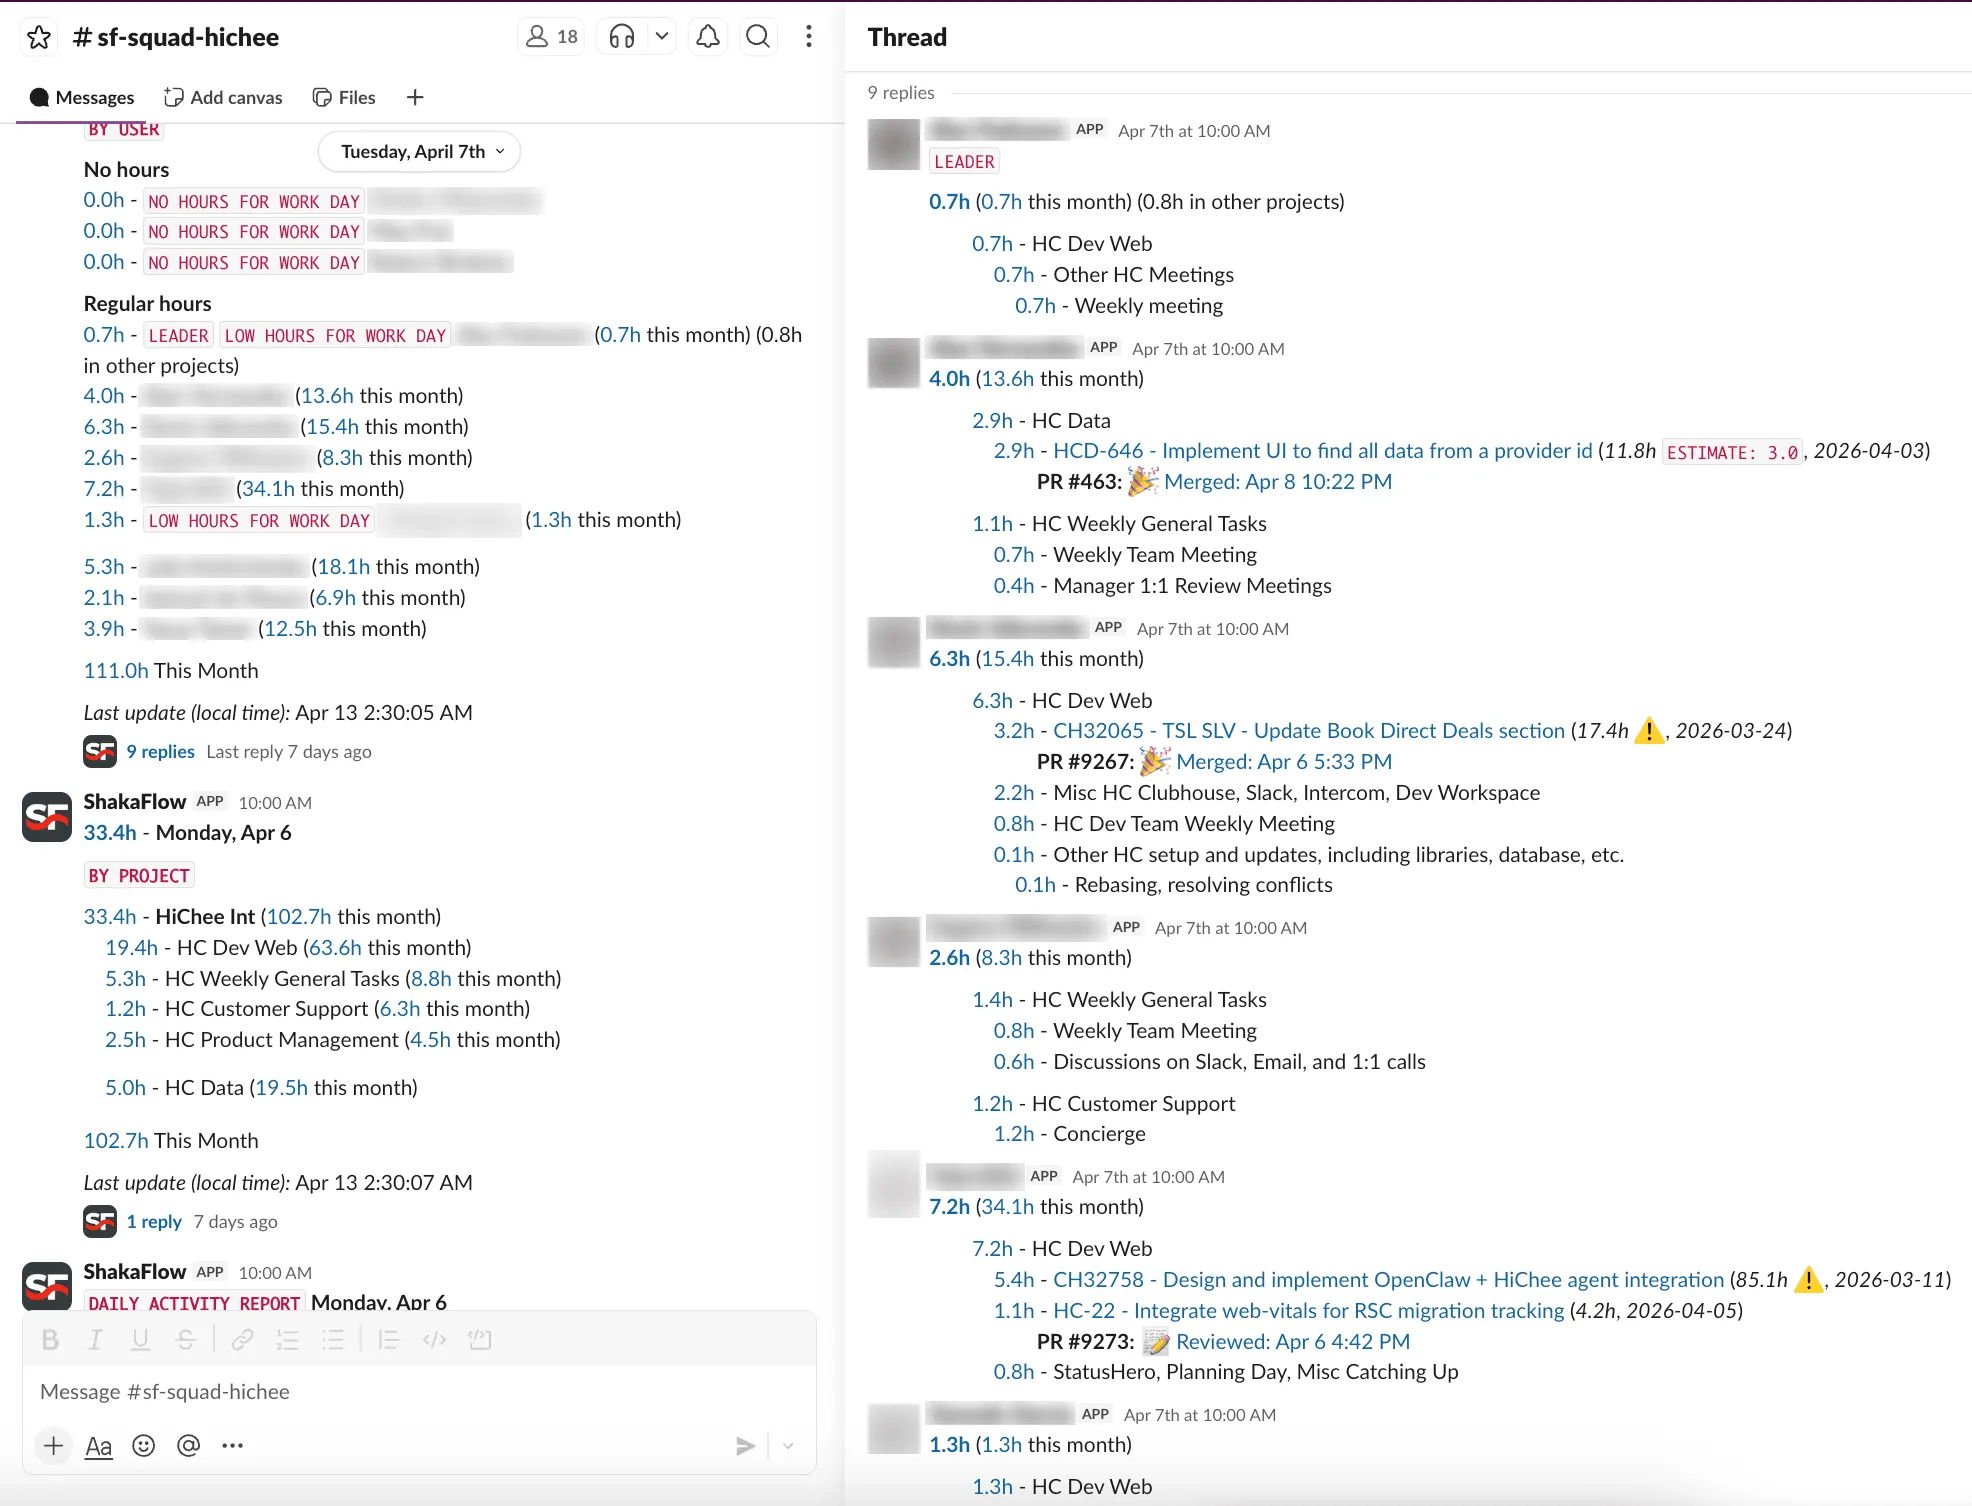1972x1506 pixels.
Task: Click ShakaFlow sender name at 33.4h message
Action: [135, 802]
